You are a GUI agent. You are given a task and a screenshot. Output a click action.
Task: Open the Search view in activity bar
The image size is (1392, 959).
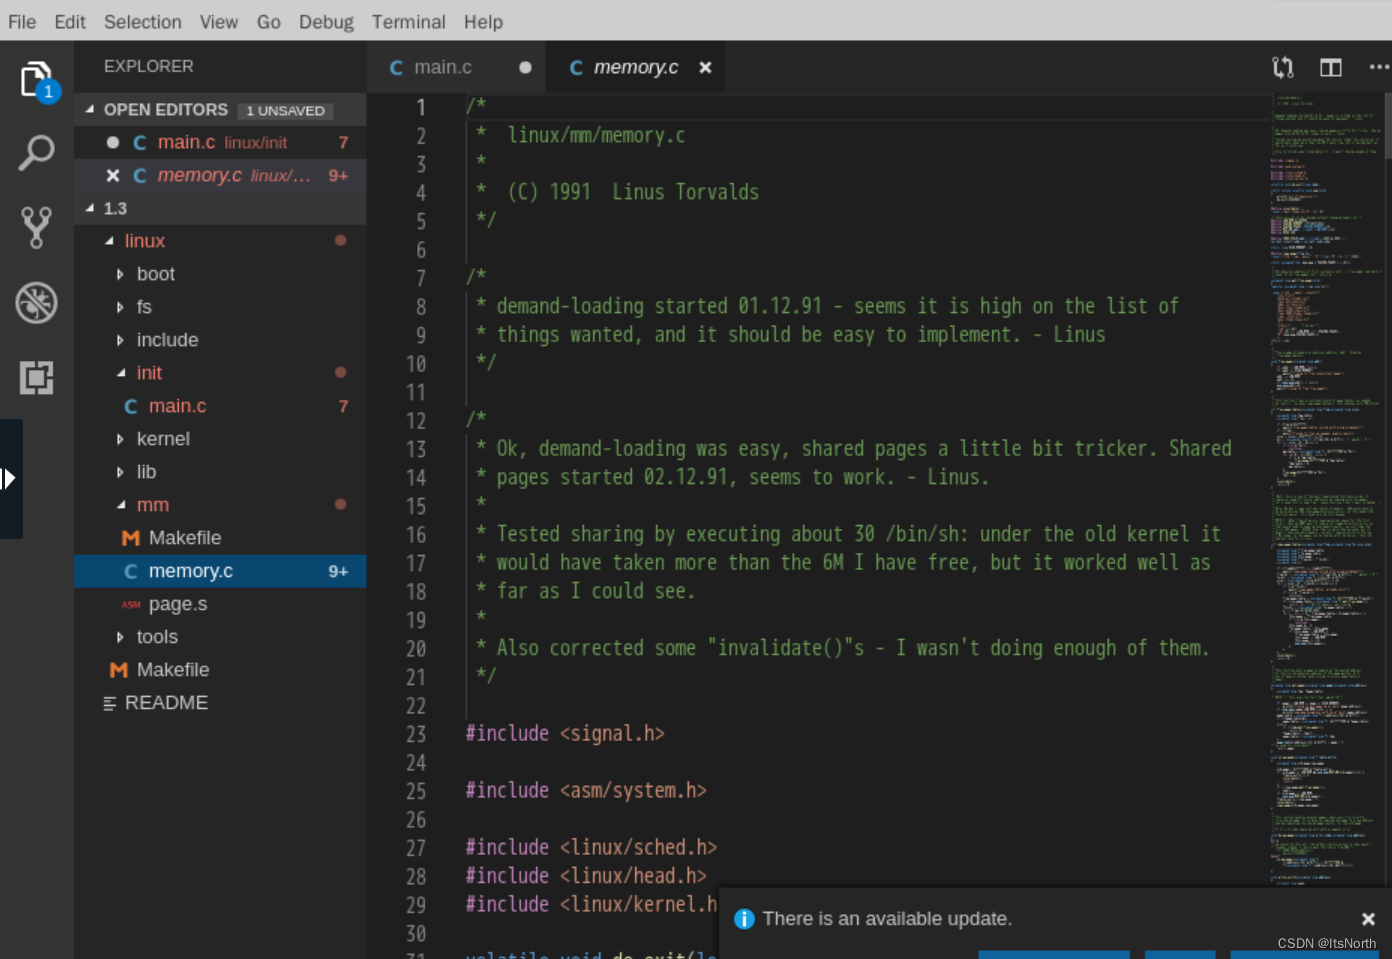click(x=36, y=153)
